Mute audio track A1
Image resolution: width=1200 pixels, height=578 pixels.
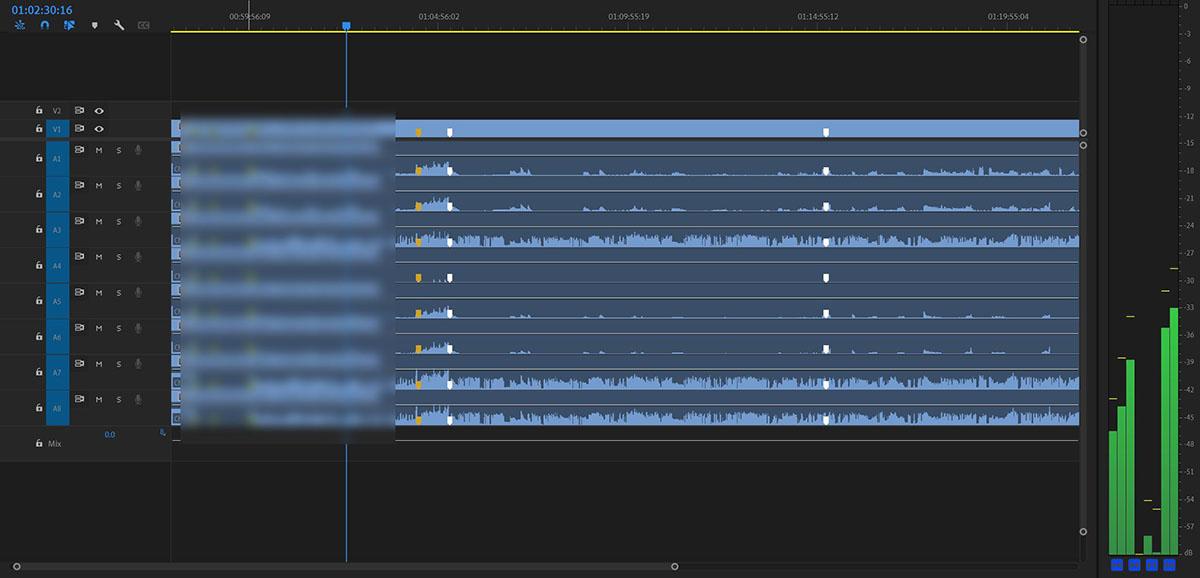point(99,150)
